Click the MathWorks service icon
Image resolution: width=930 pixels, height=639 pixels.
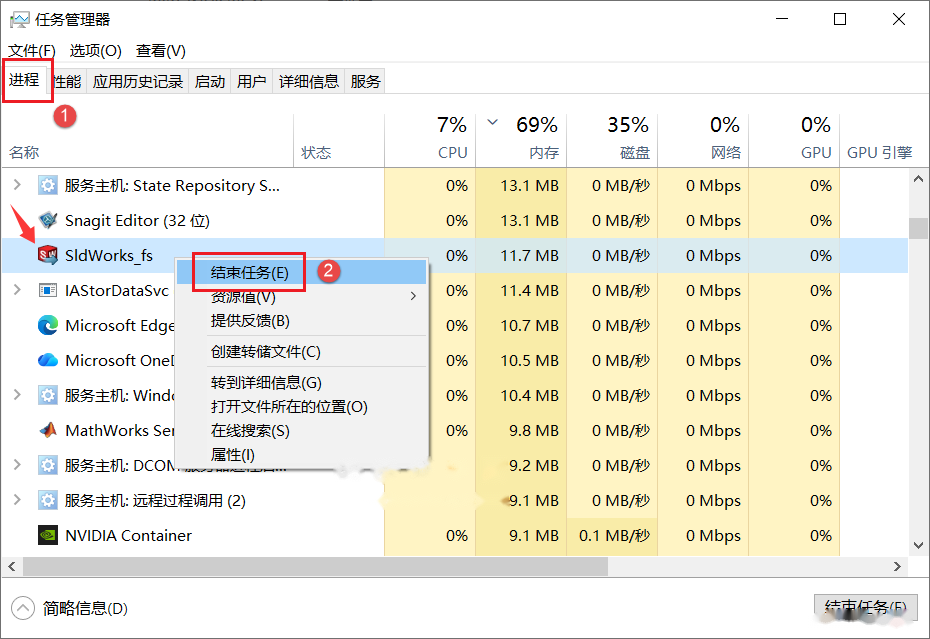click(47, 430)
